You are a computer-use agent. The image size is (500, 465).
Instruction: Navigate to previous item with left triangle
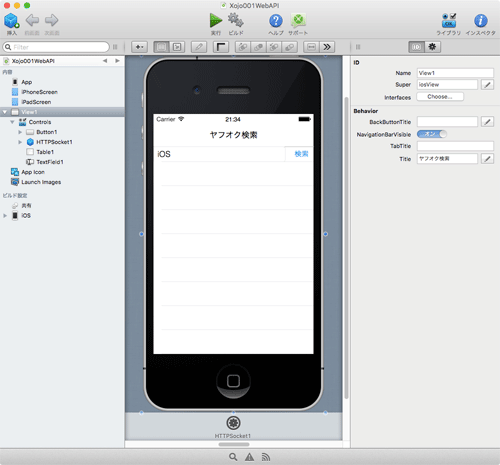(x=105, y=61)
